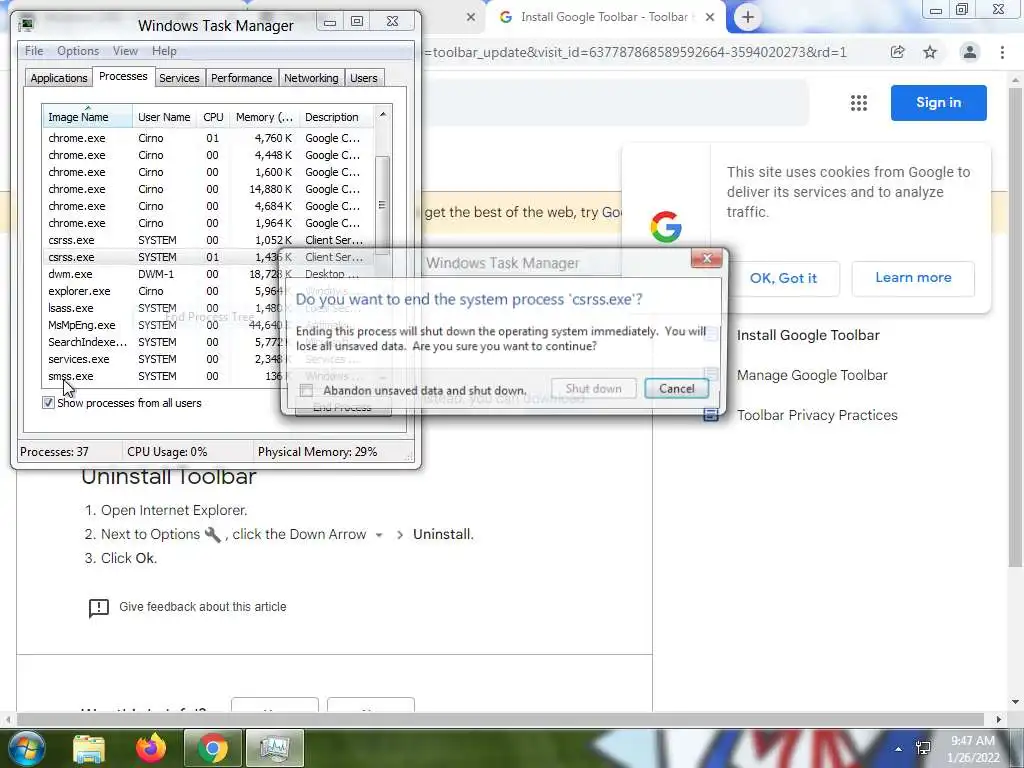
Task: Click the Google logo in cookie notice
Action: (x=665, y=227)
